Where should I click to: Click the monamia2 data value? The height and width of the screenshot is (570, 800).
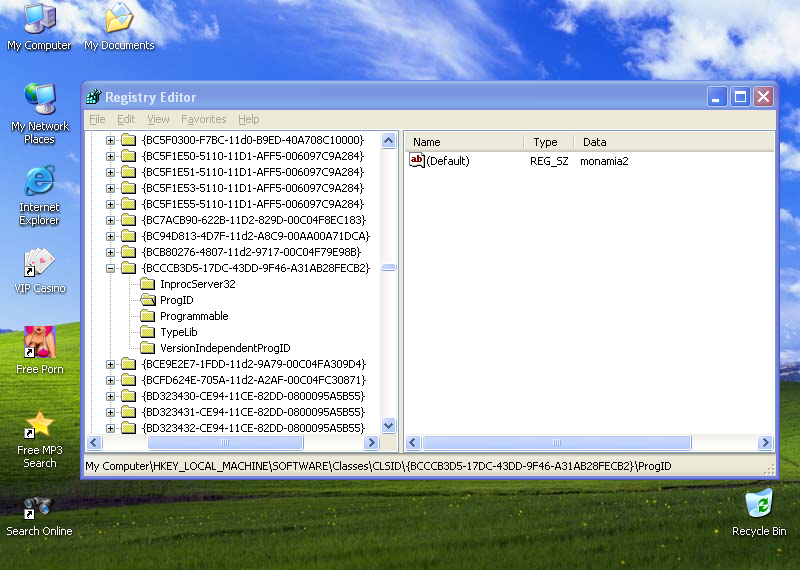(604, 161)
